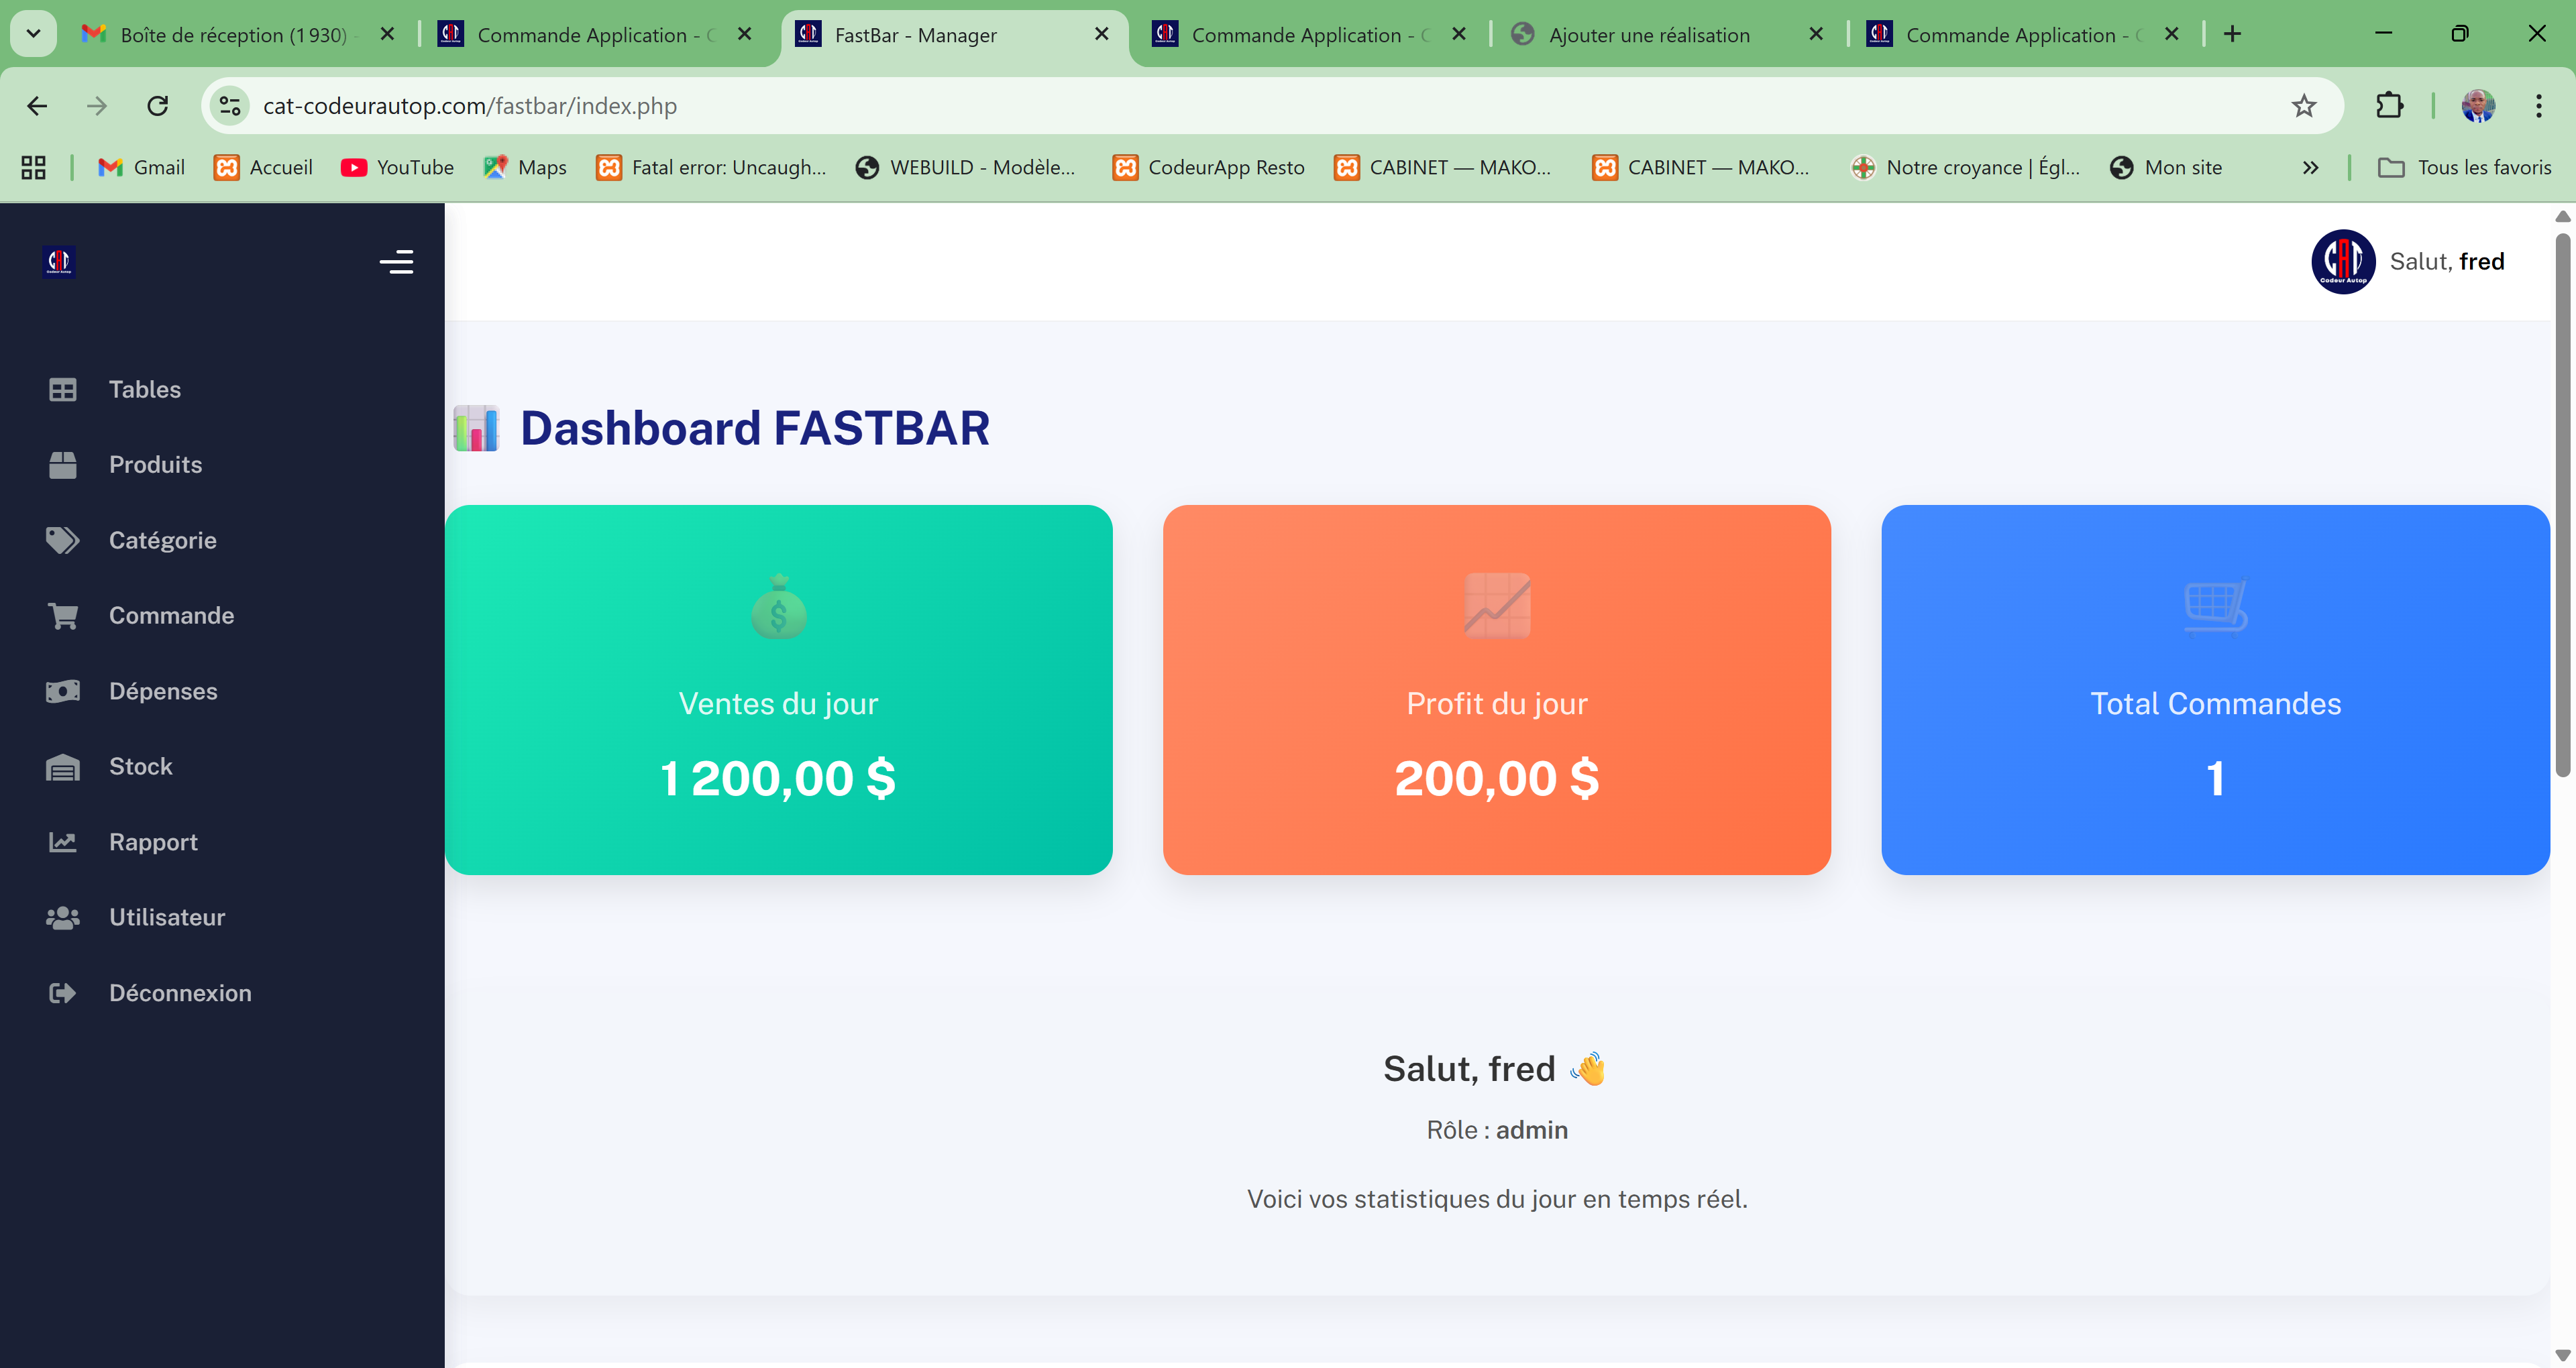The height and width of the screenshot is (1368, 2576).
Task: Click the Rapport chart icon
Action: 63,842
